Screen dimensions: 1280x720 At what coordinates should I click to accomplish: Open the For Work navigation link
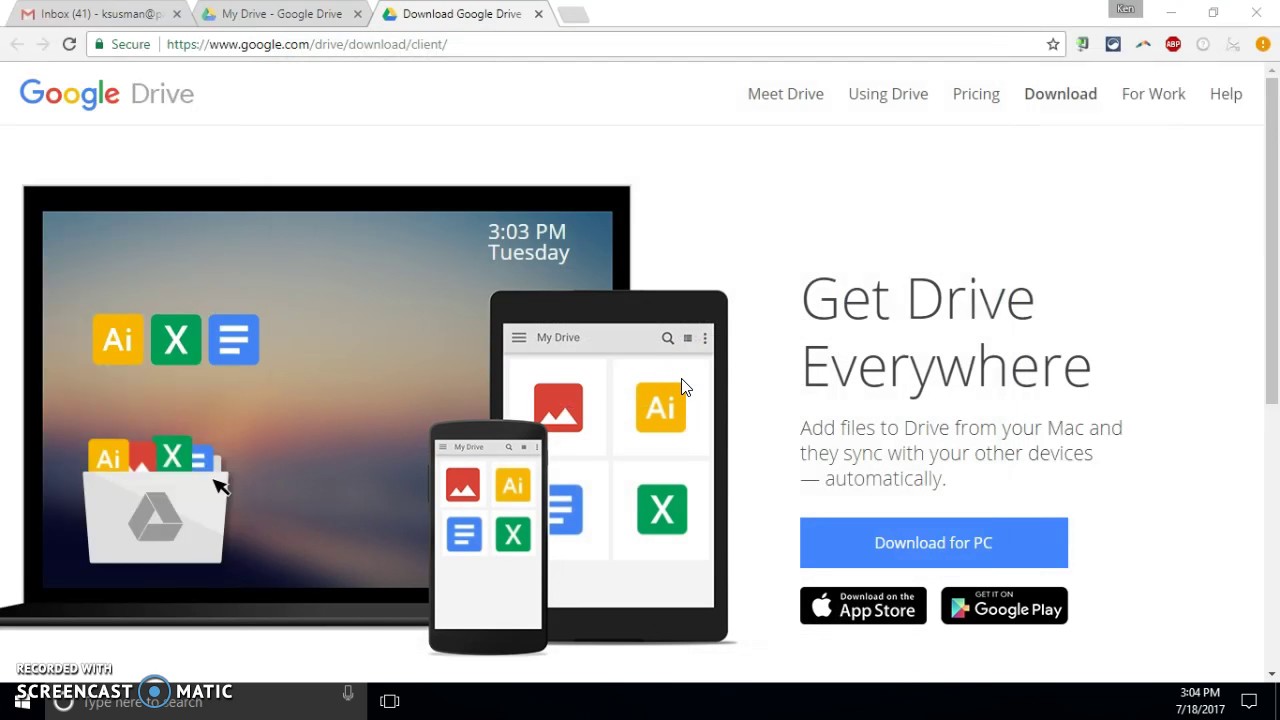point(1153,94)
